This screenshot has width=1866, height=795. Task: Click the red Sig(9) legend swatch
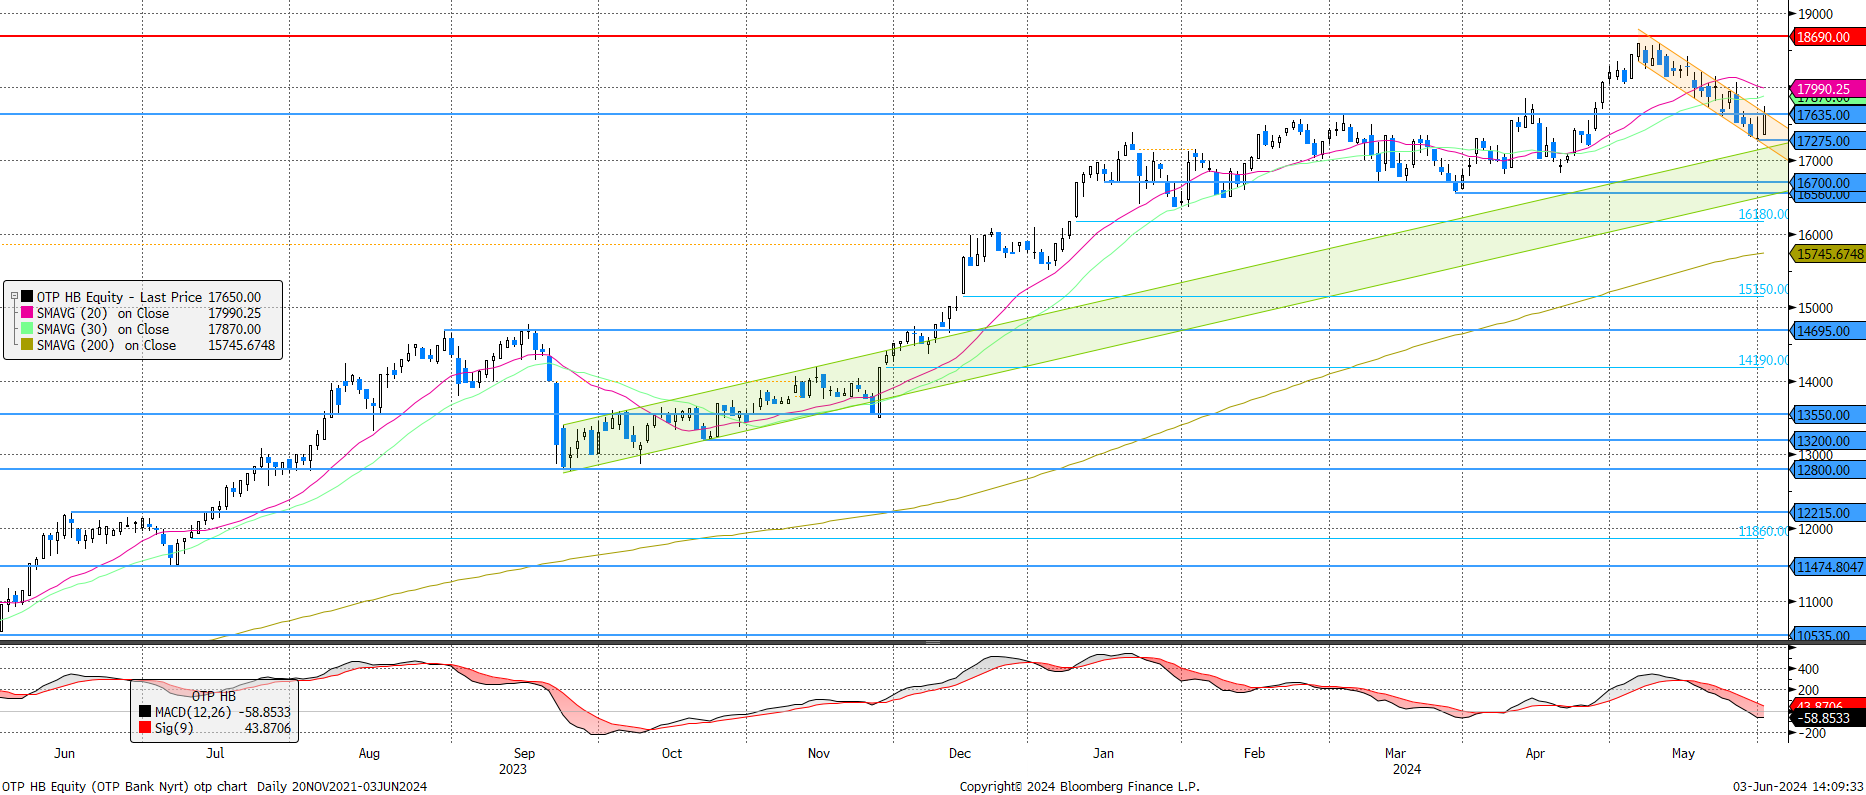click(x=145, y=728)
